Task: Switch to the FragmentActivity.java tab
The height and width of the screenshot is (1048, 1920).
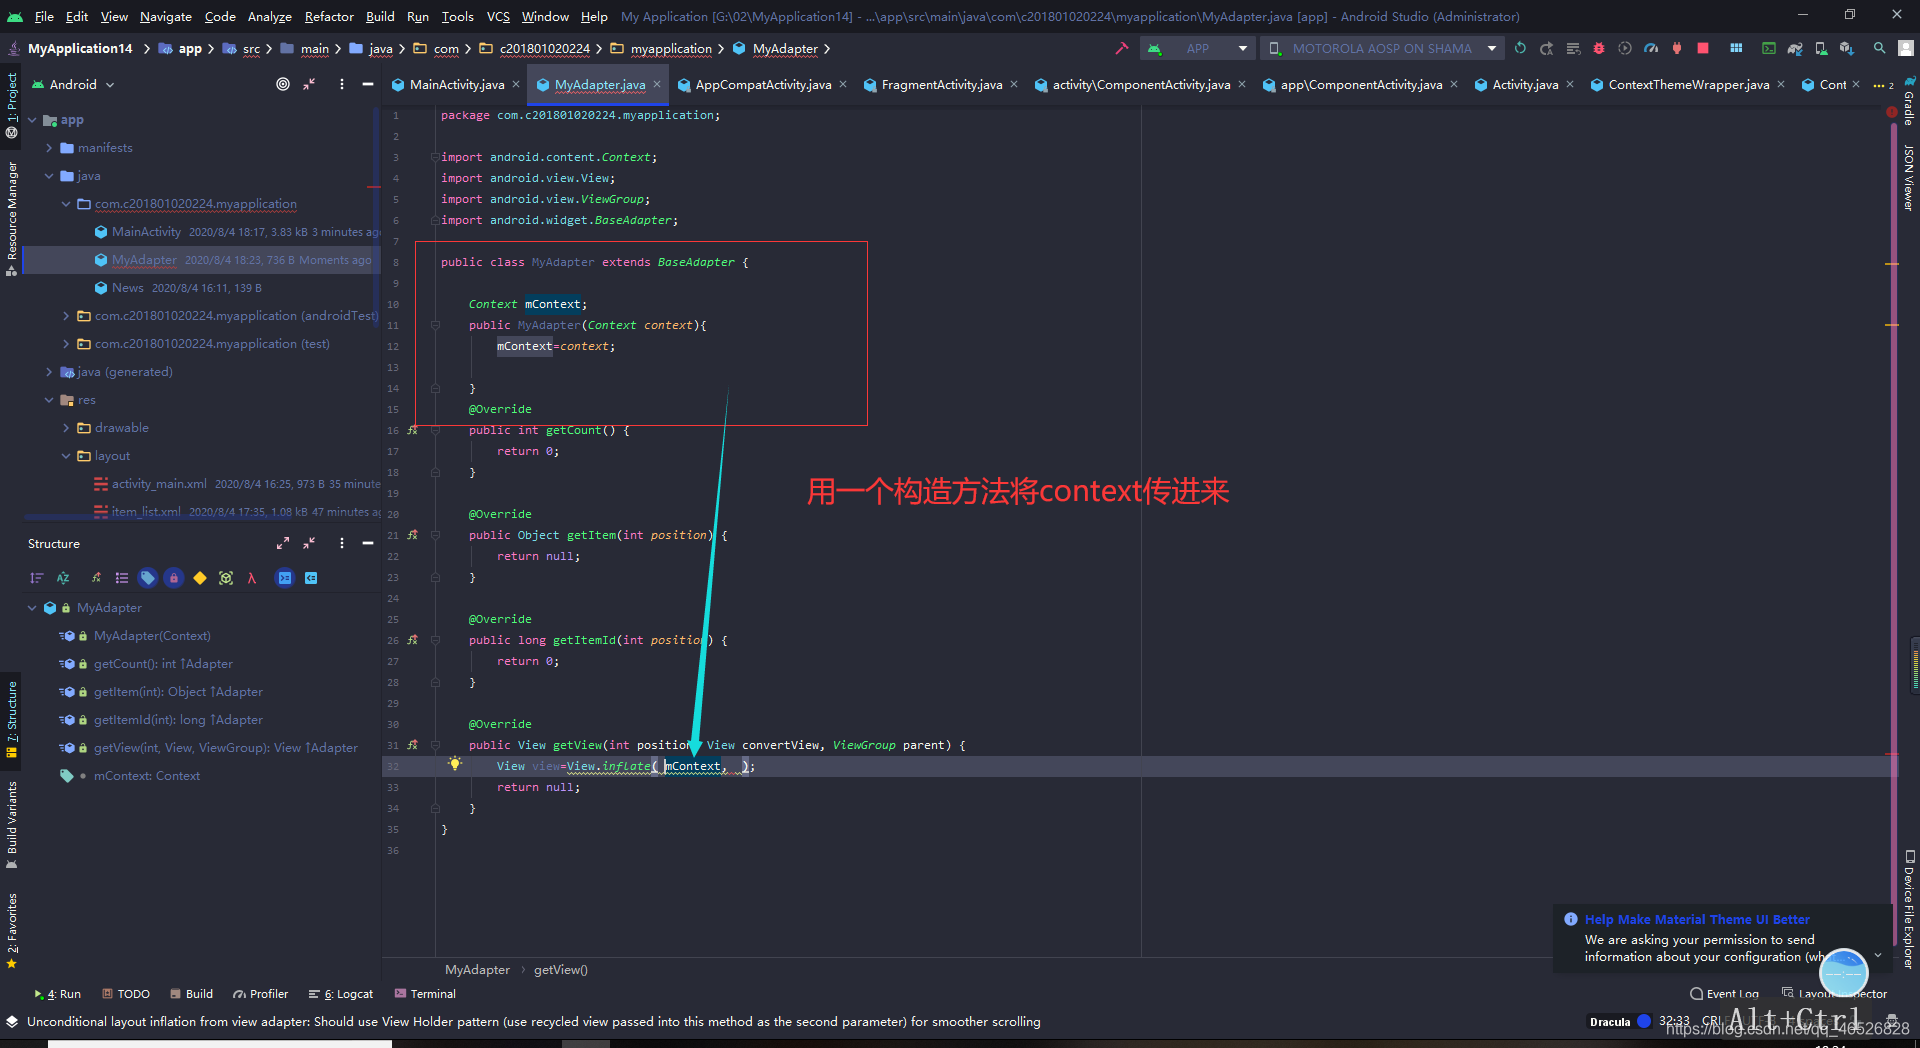Action: pos(942,85)
